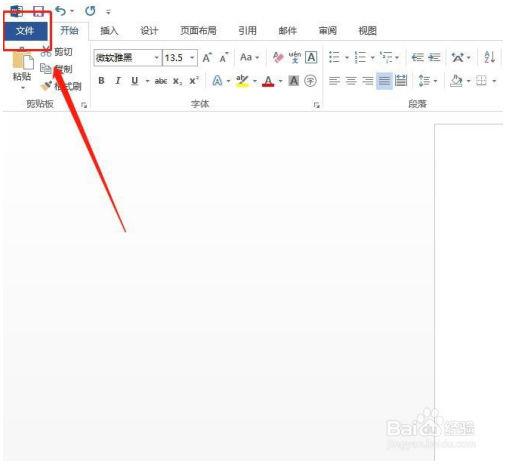Select the bulleted list icon
This screenshot has width=506, height=464.
(x=334, y=57)
